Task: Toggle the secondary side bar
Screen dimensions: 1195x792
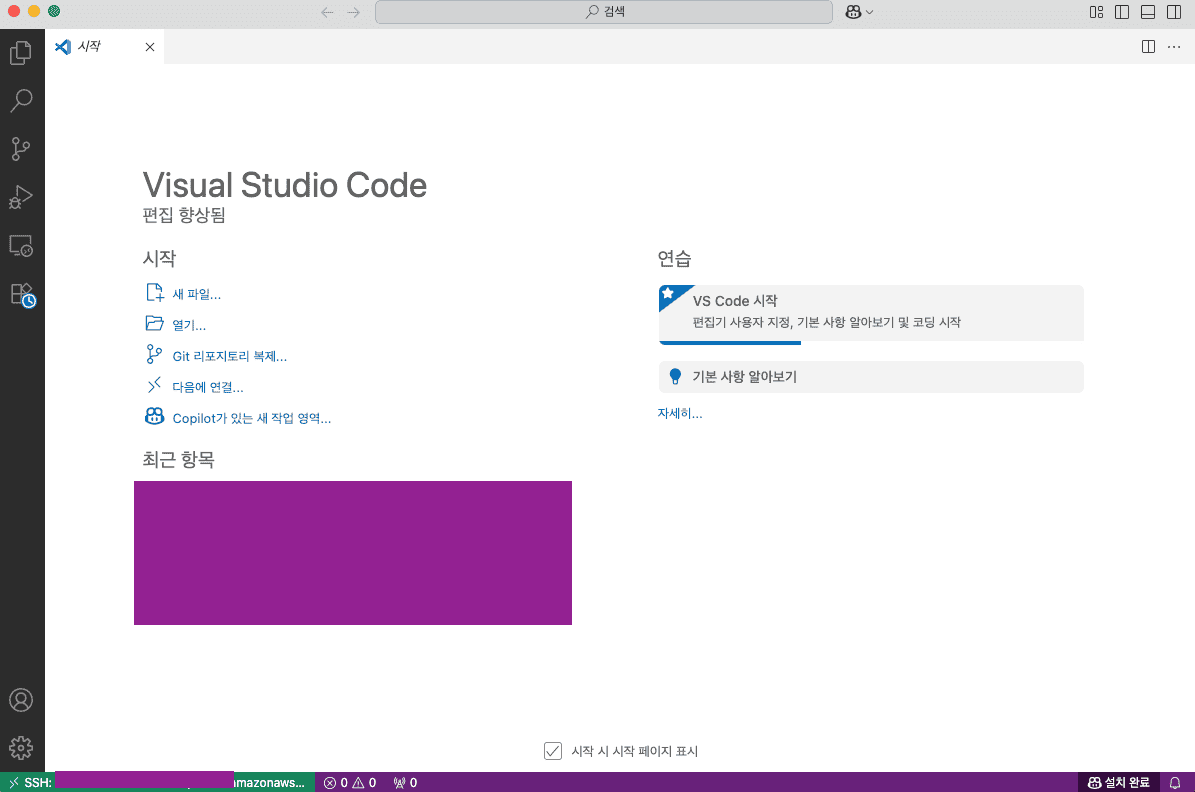Action: 1174,12
